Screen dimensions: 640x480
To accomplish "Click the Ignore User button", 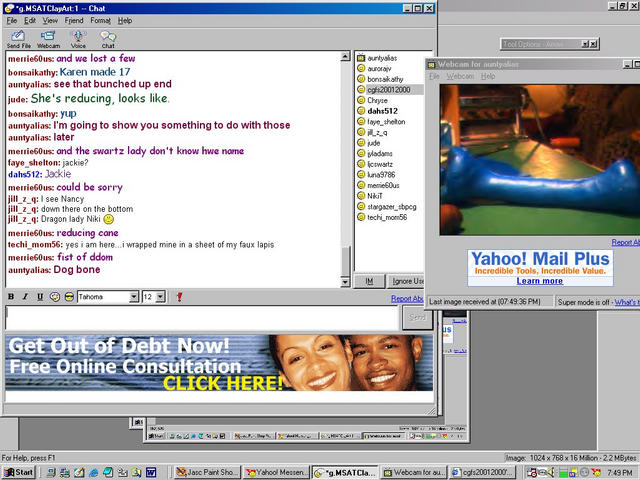I will [406, 281].
